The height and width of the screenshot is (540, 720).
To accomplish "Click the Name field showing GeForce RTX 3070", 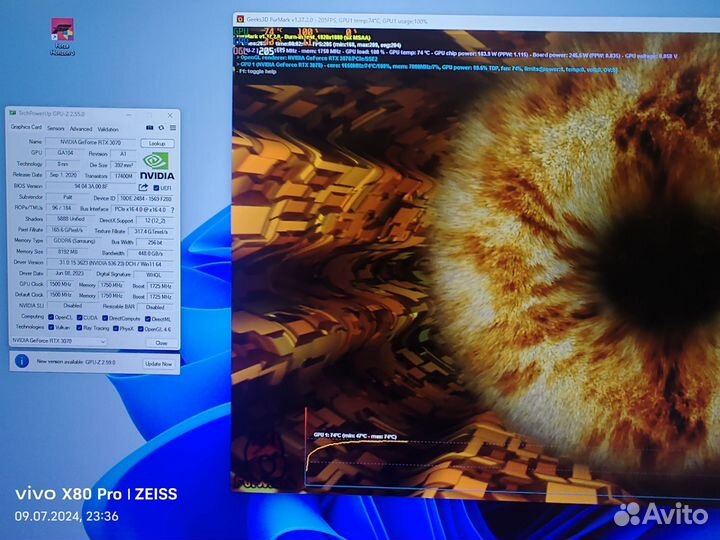I will pos(90,142).
